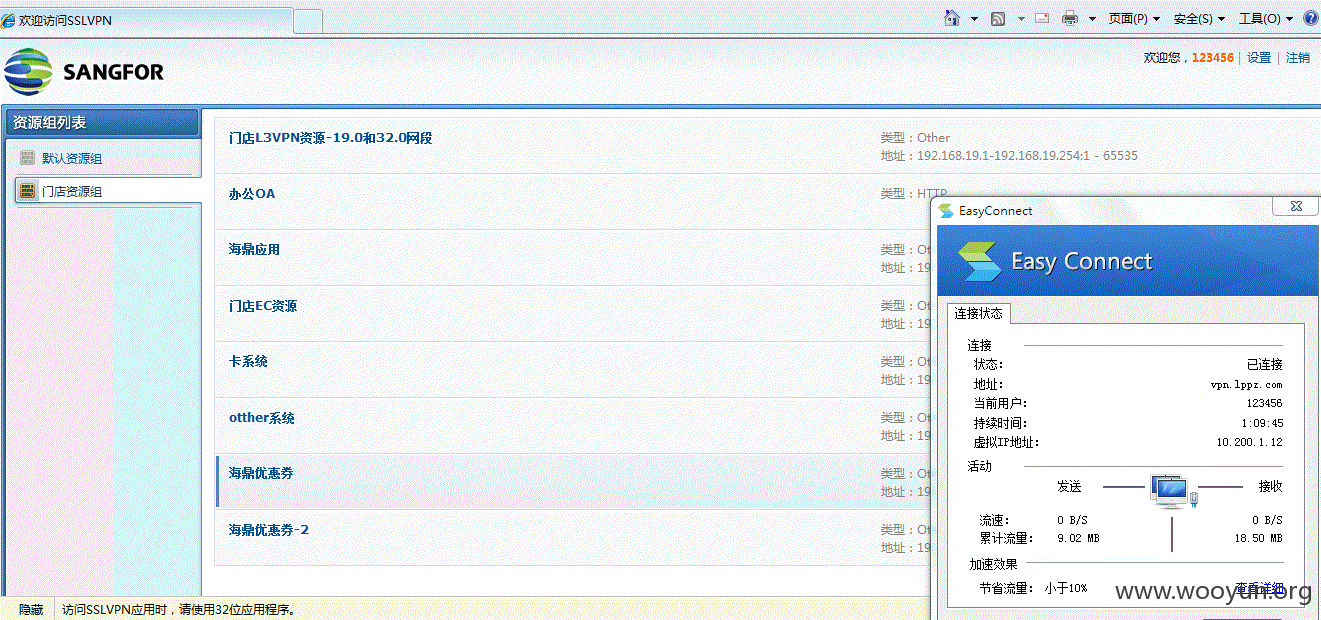Close the EasyConnect window
The height and width of the screenshot is (620, 1321).
(x=1295, y=205)
